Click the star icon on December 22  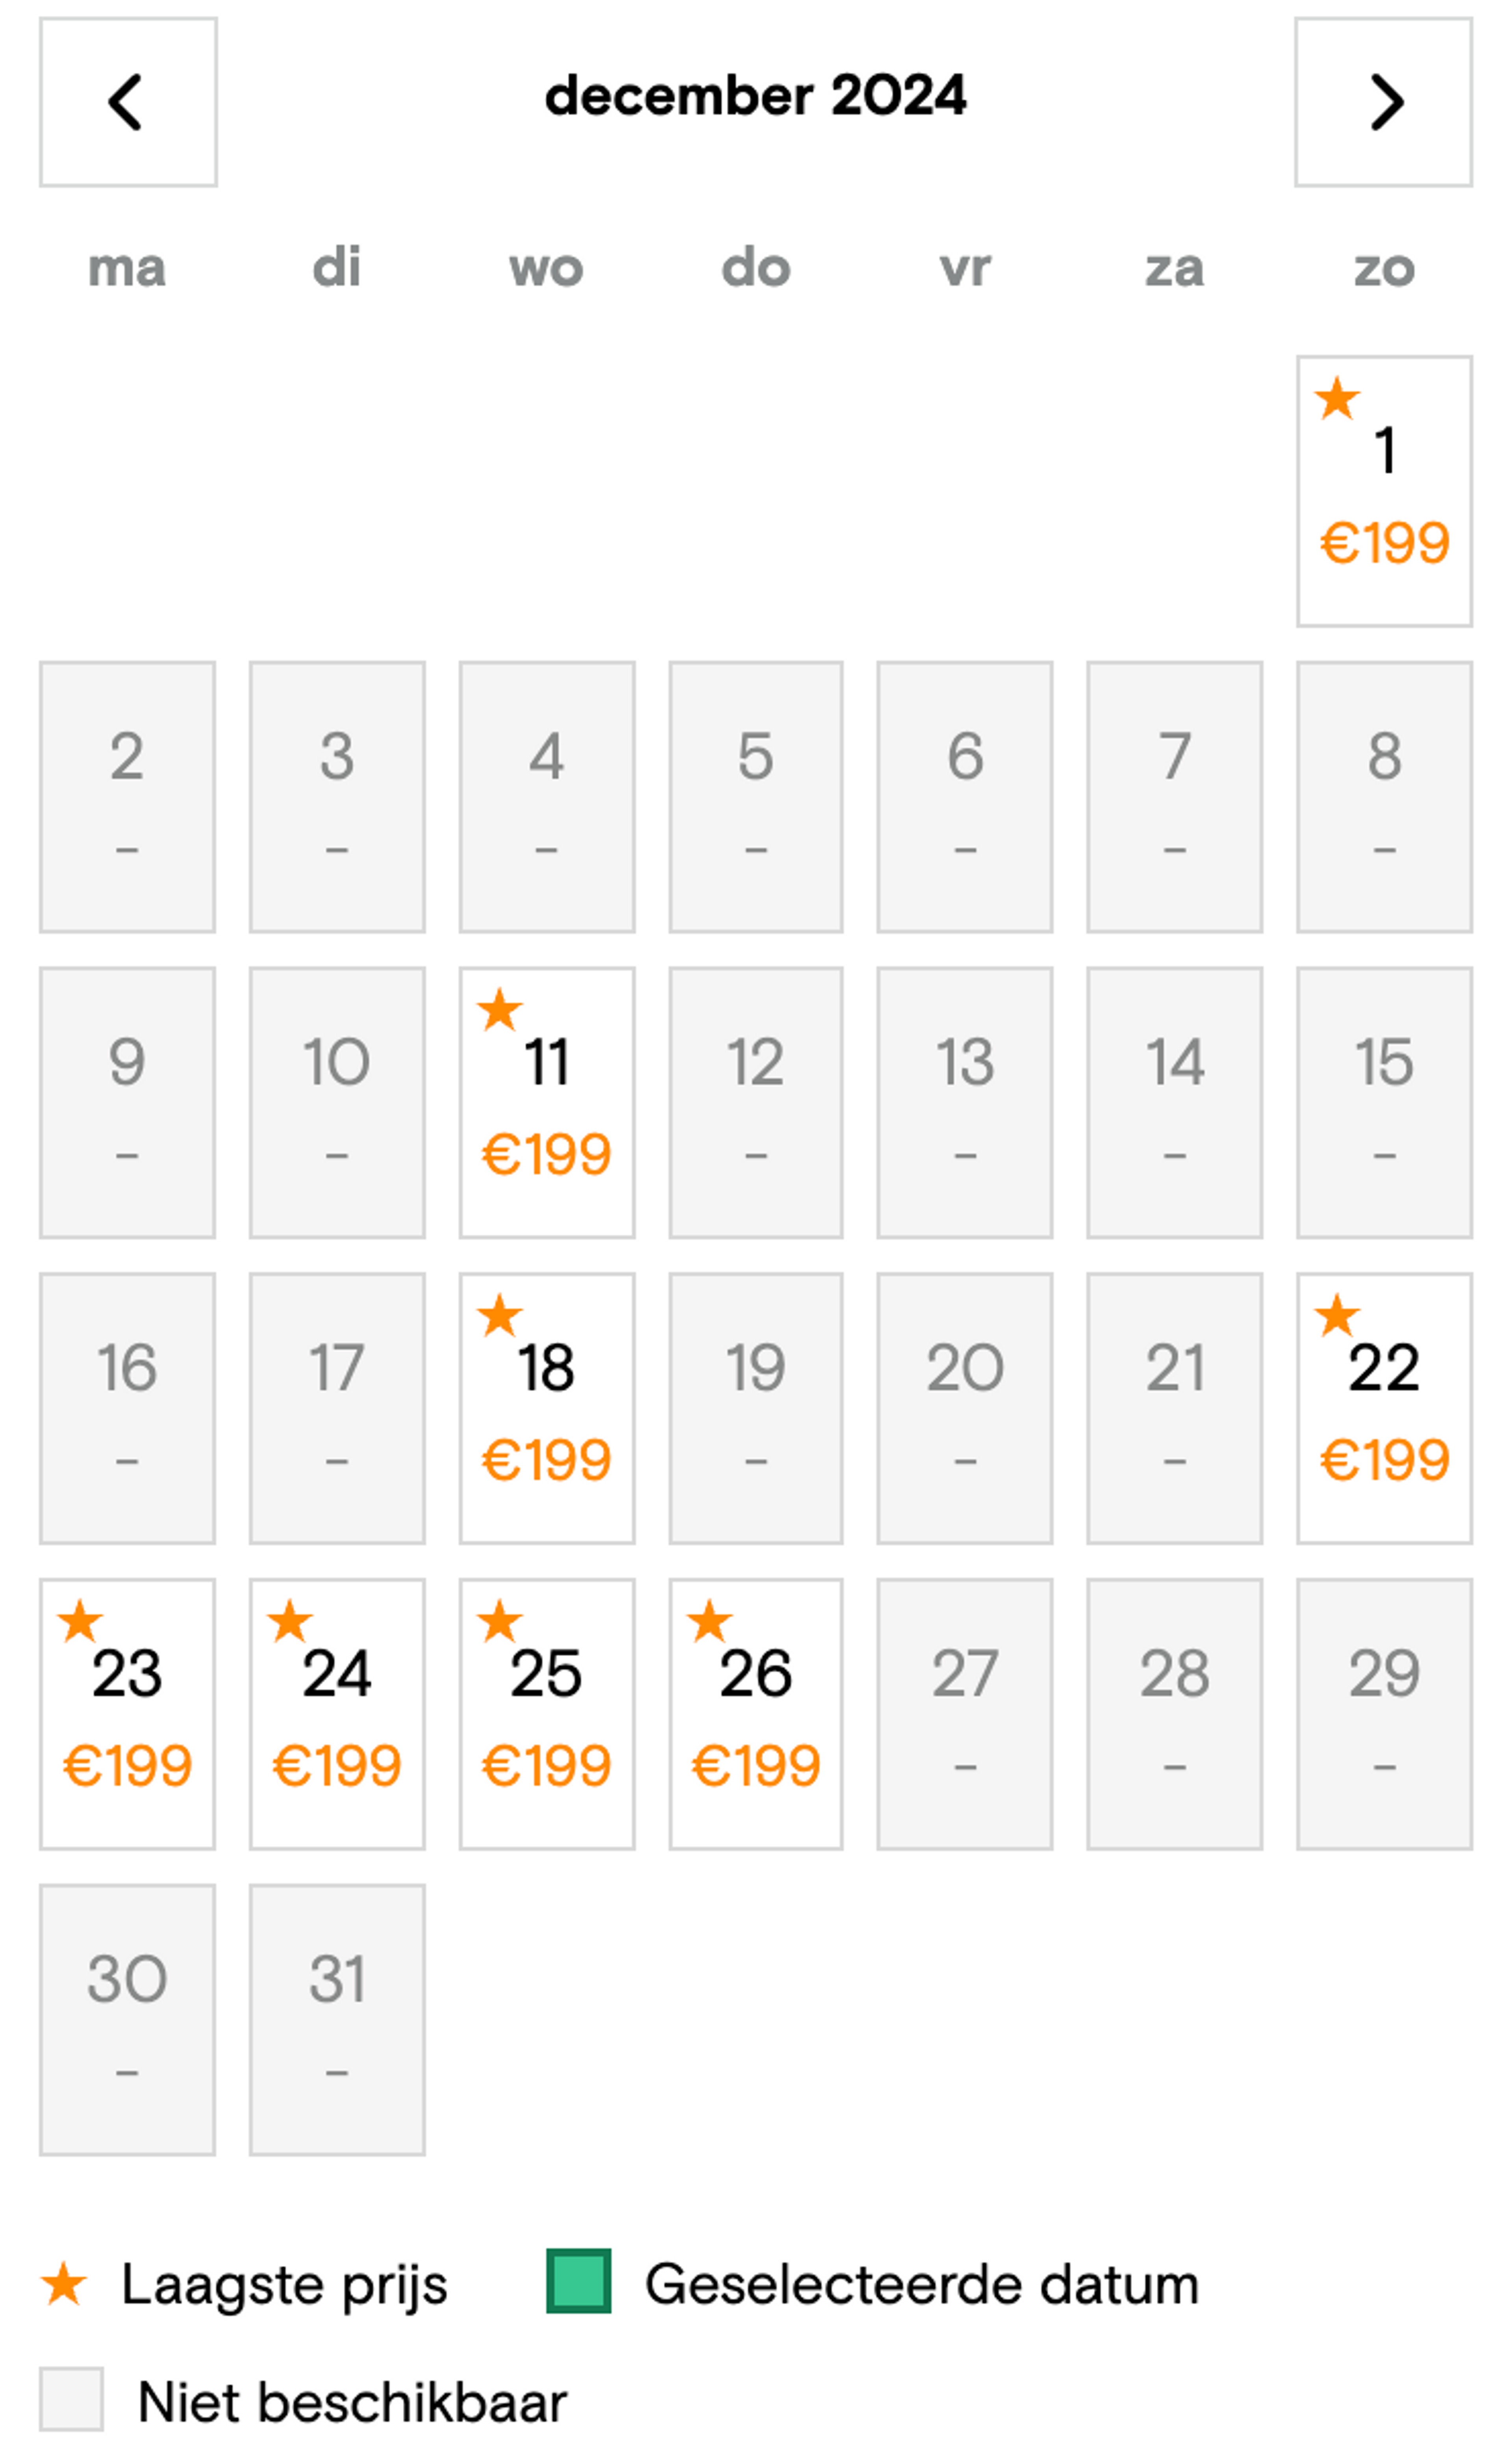point(1337,1315)
